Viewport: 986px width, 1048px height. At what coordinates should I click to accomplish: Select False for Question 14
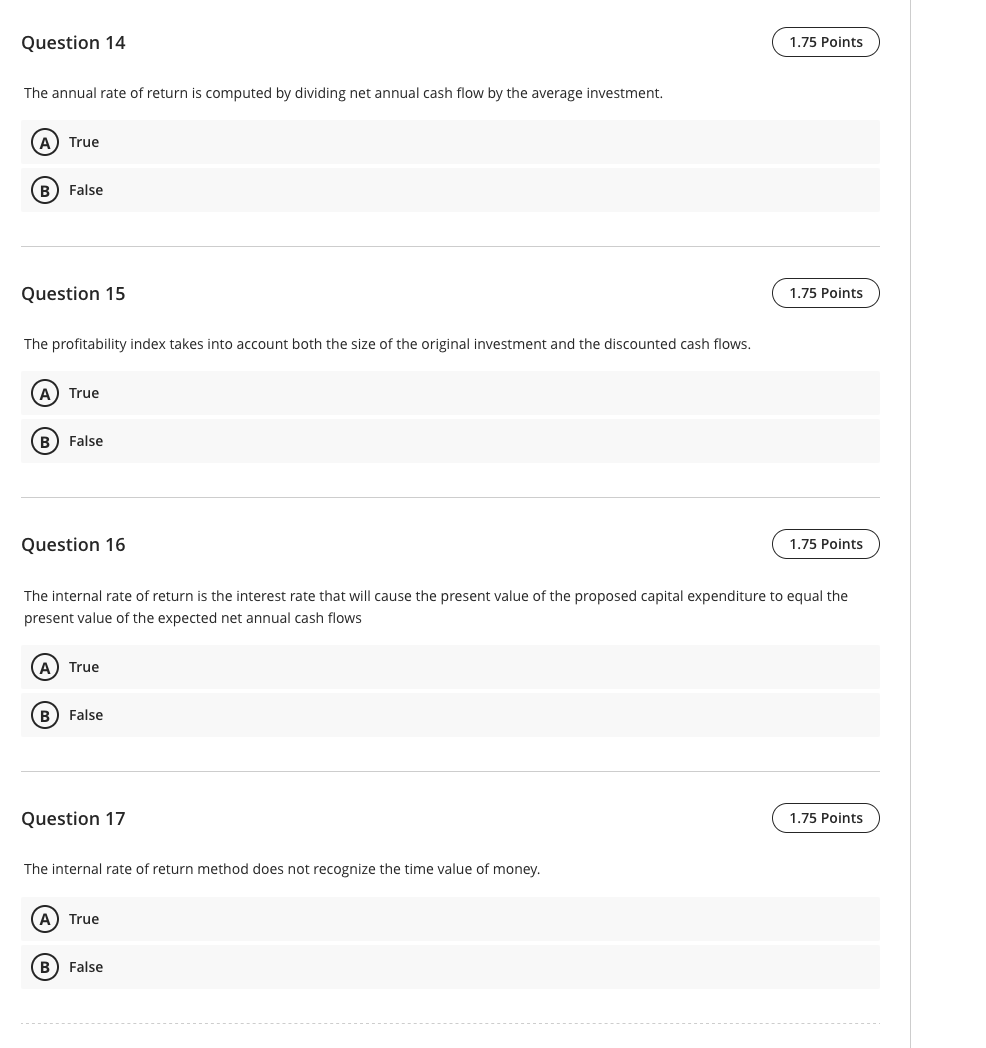(450, 190)
